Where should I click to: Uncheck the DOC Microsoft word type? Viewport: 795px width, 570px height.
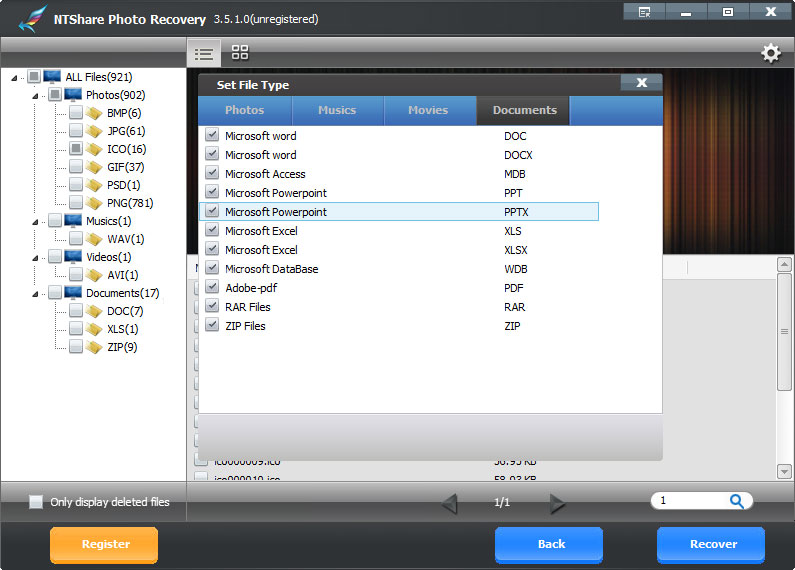tap(212, 135)
